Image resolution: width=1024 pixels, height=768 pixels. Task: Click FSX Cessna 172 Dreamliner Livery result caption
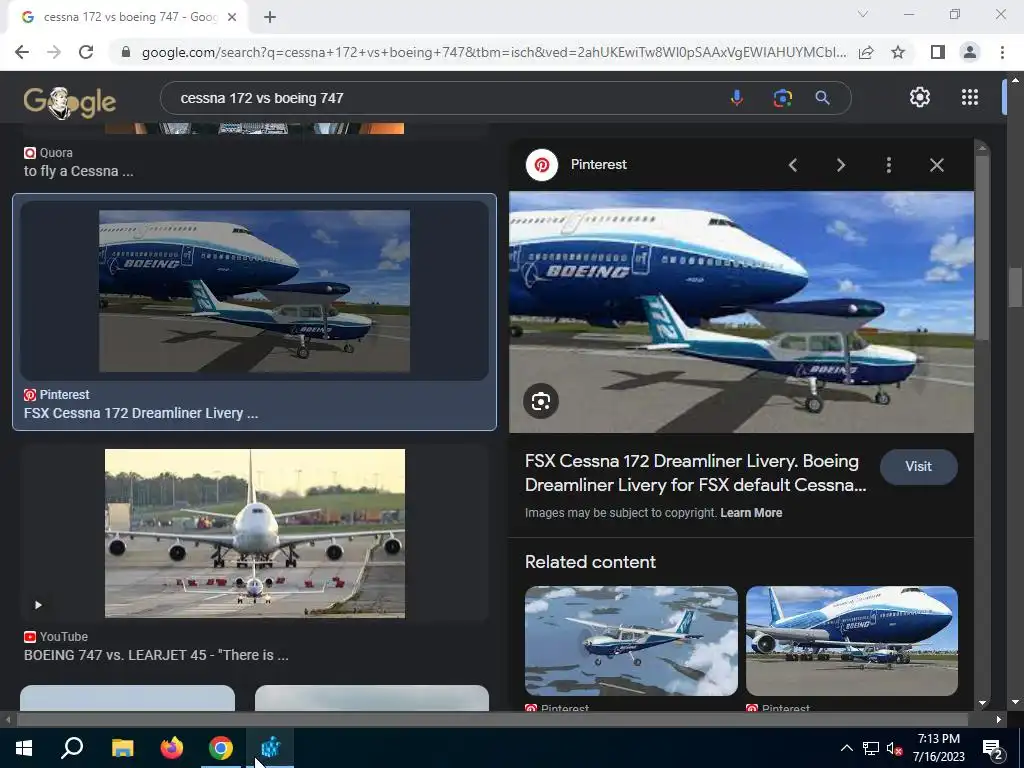(141, 413)
